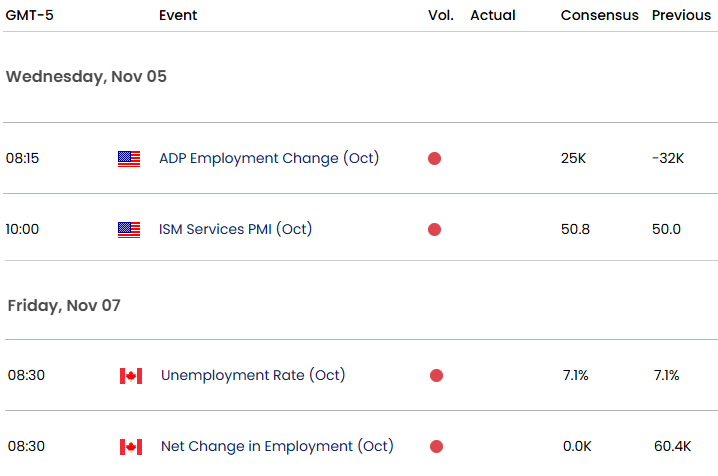
Task: Open the ISM Services PMI (Oct) event
Action: (235, 229)
